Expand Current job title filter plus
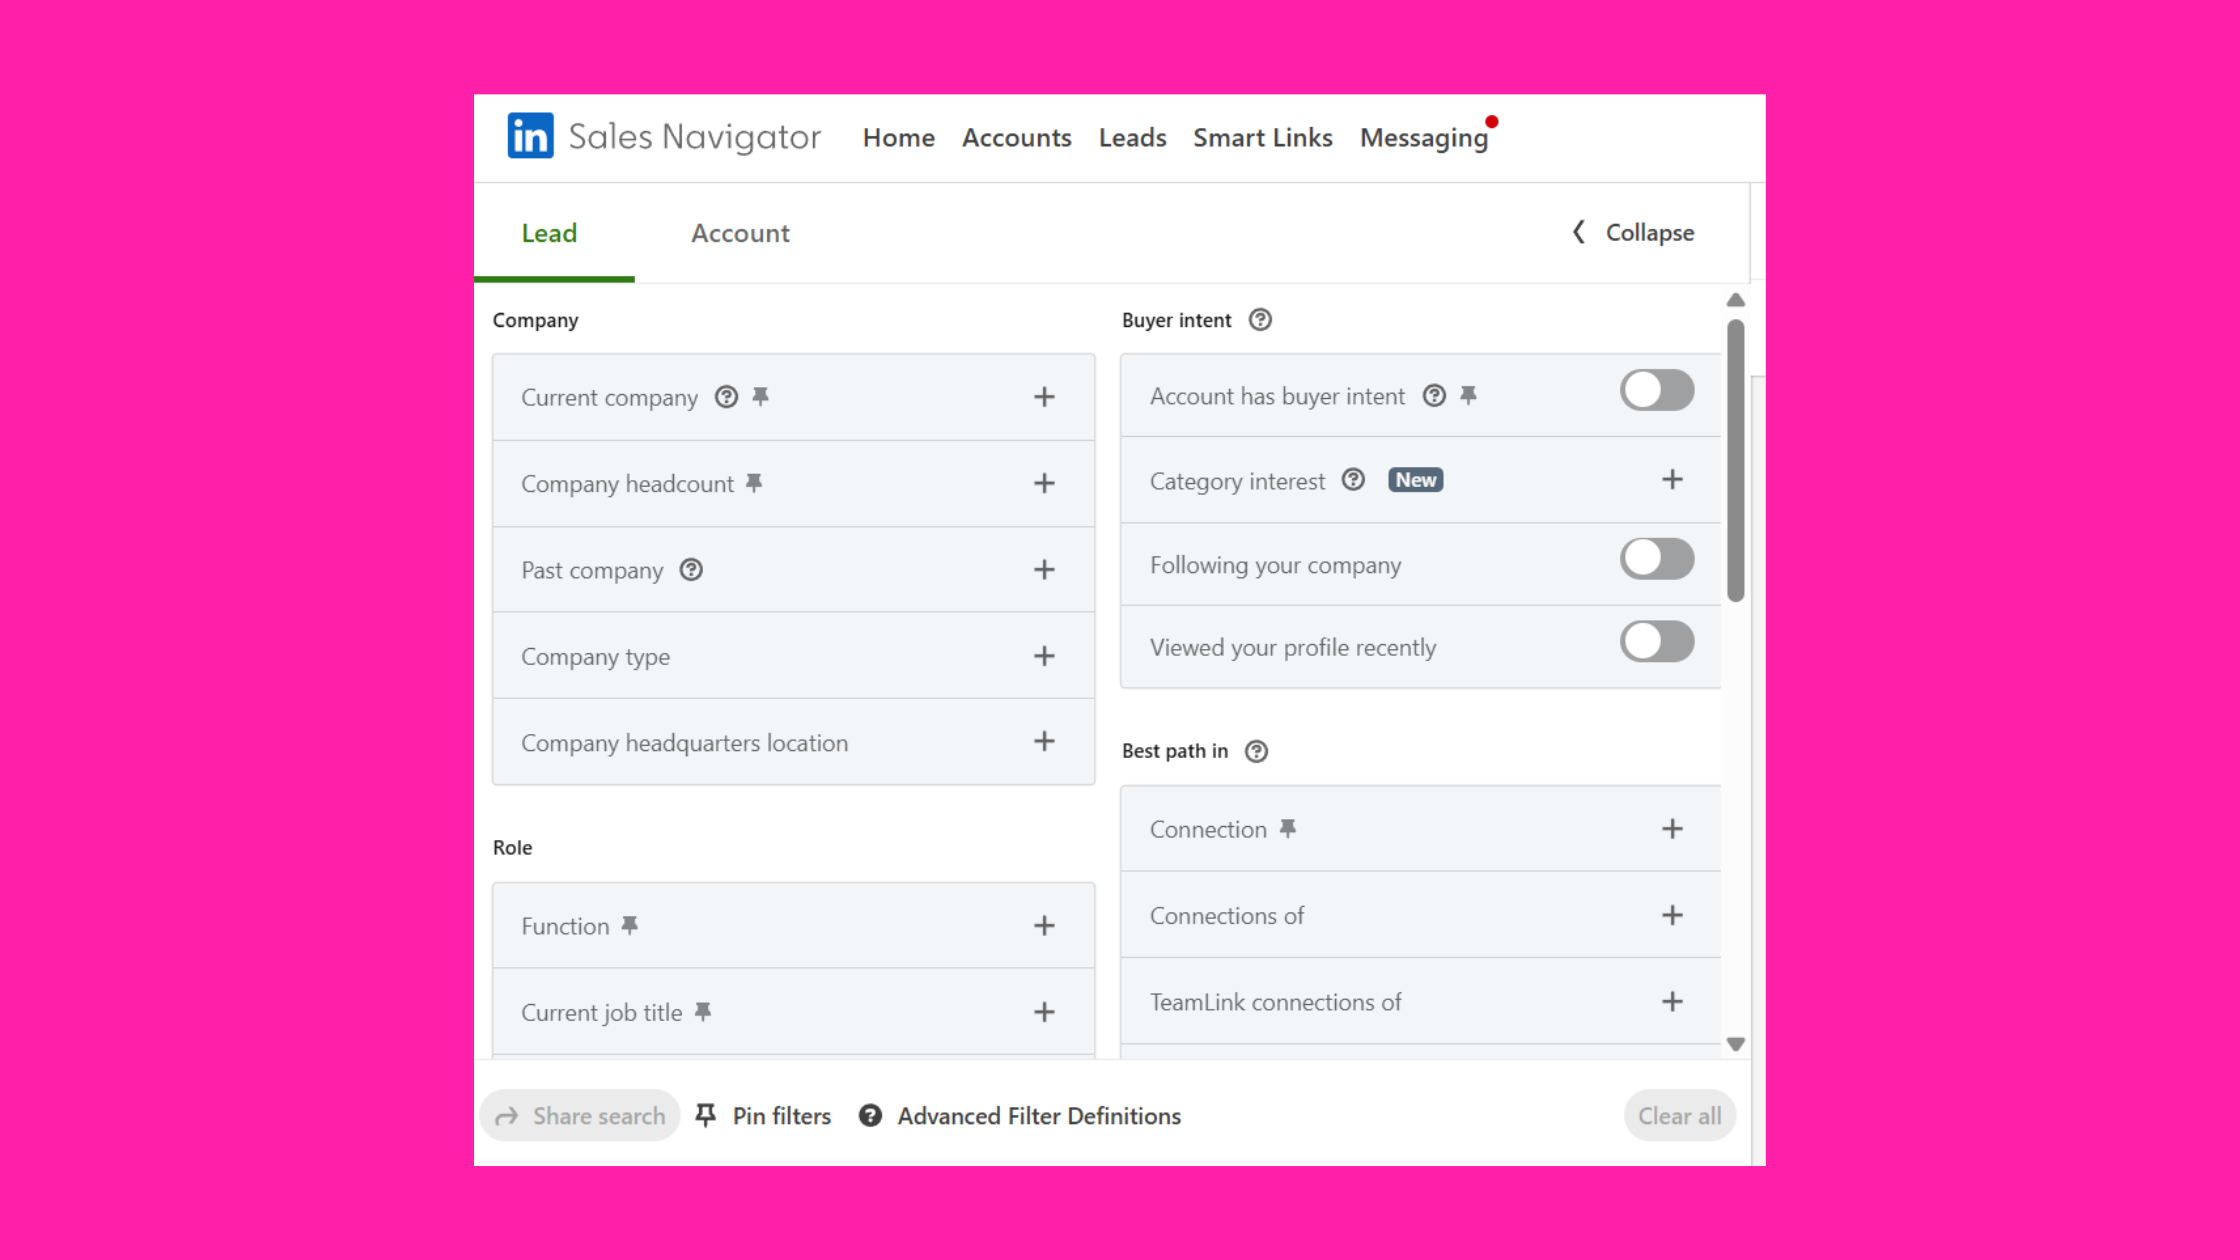The image size is (2240, 1260). [x=1044, y=1012]
